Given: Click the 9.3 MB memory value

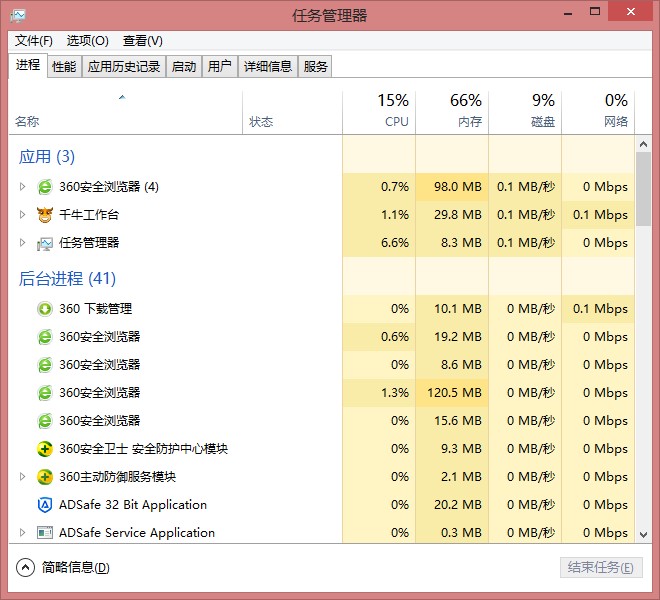Looking at the screenshot, I should pyautogui.click(x=461, y=449).
